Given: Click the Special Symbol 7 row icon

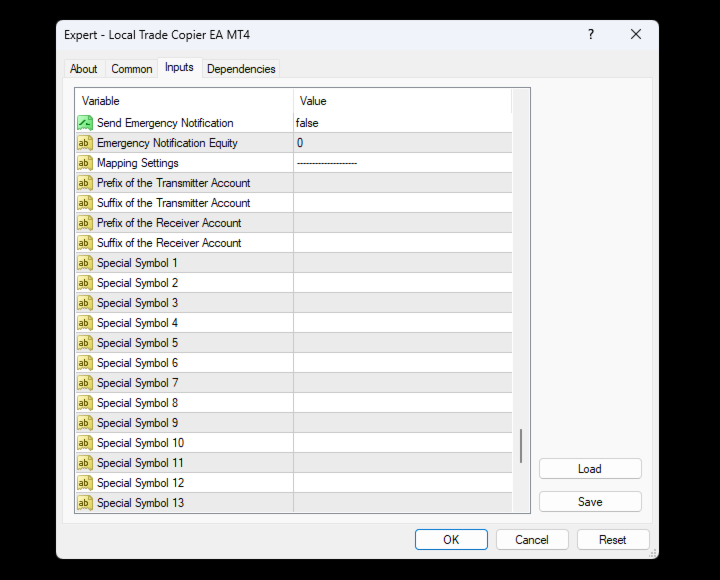Looking at the screenshot, I should pos(85,383).
